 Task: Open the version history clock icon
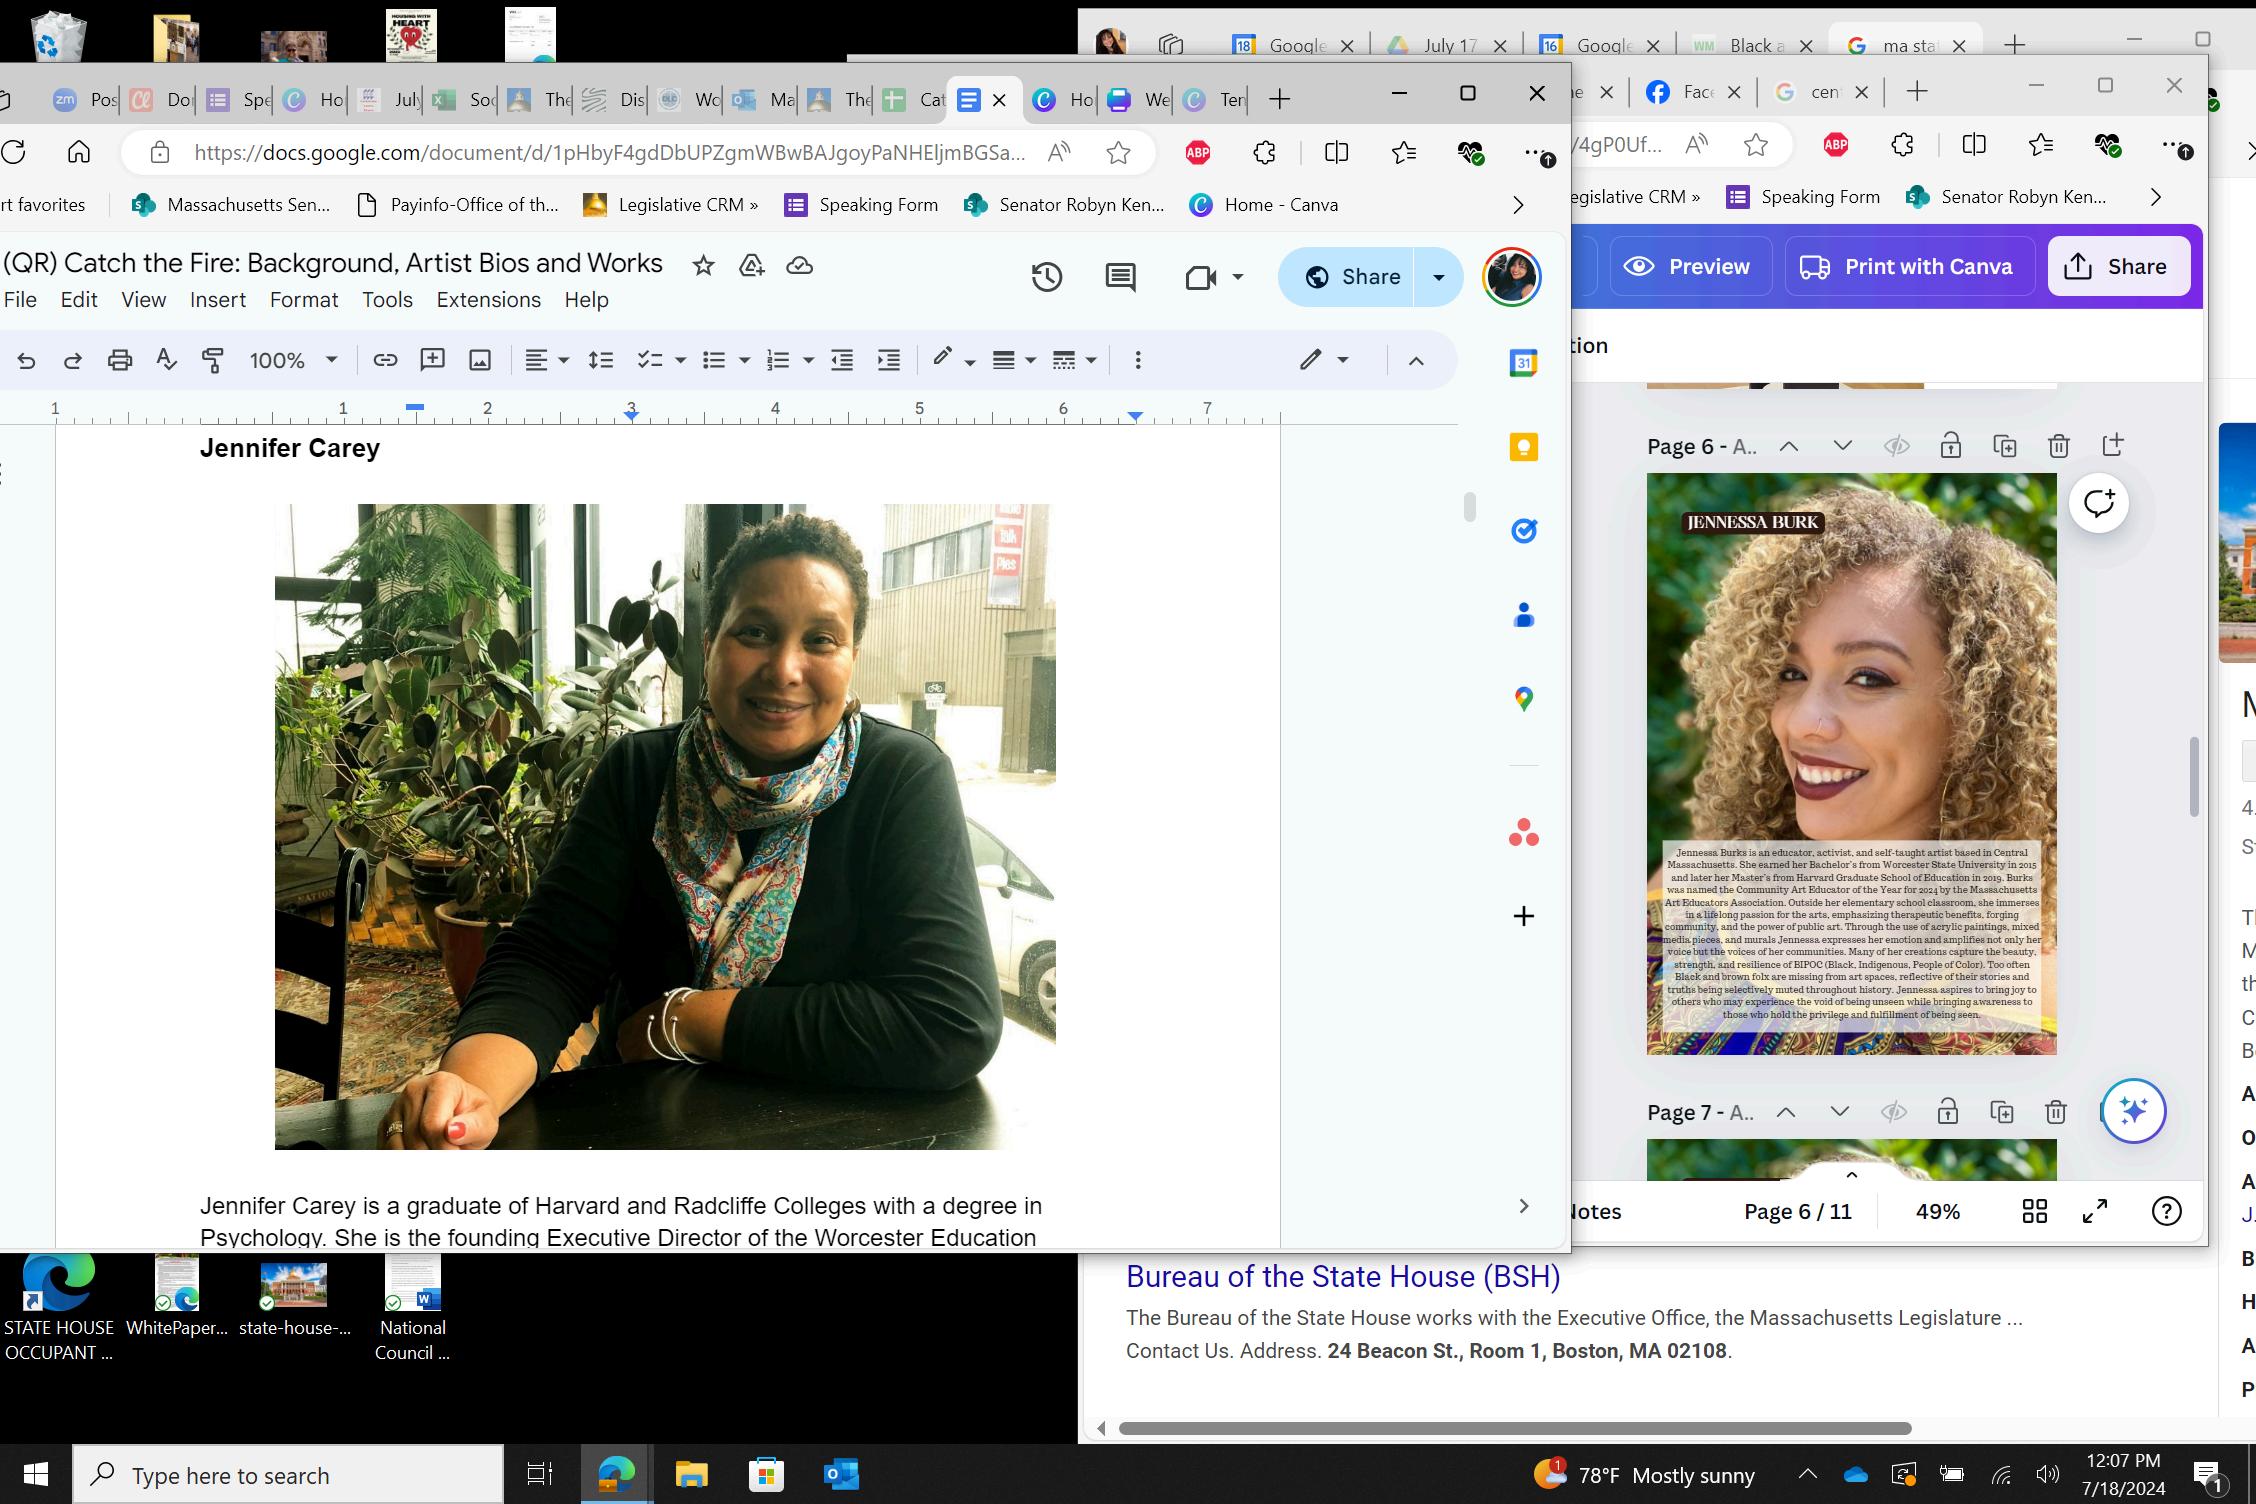coord(1046,277)
